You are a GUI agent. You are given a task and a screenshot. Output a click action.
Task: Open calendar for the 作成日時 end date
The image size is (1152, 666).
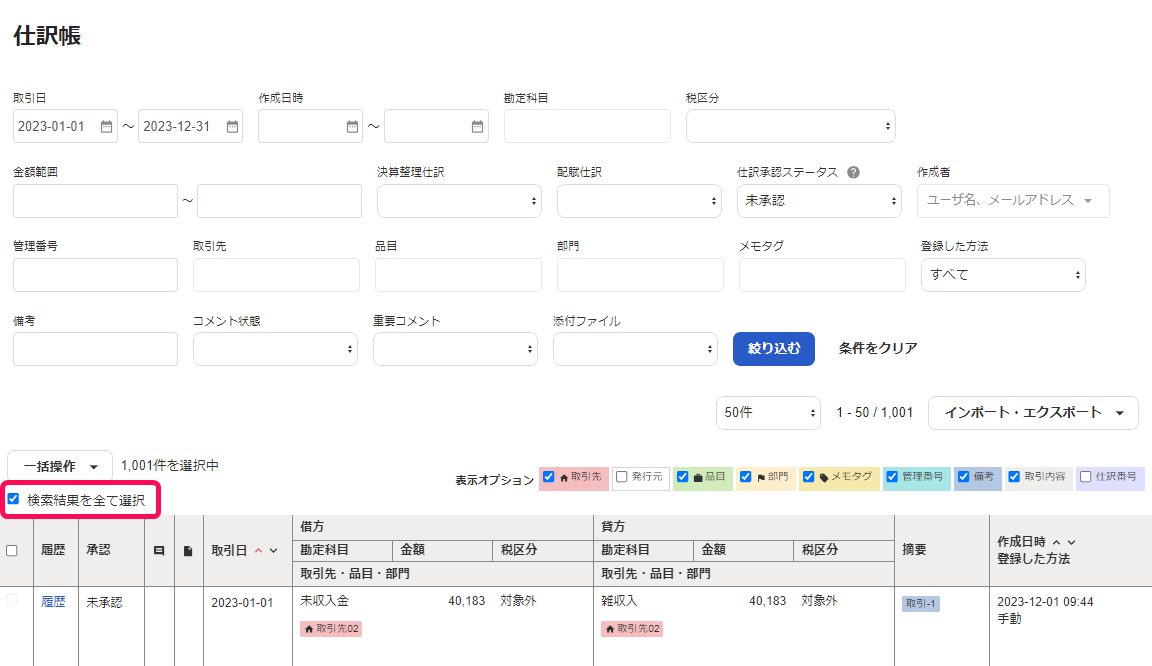(x=478, y=126)
